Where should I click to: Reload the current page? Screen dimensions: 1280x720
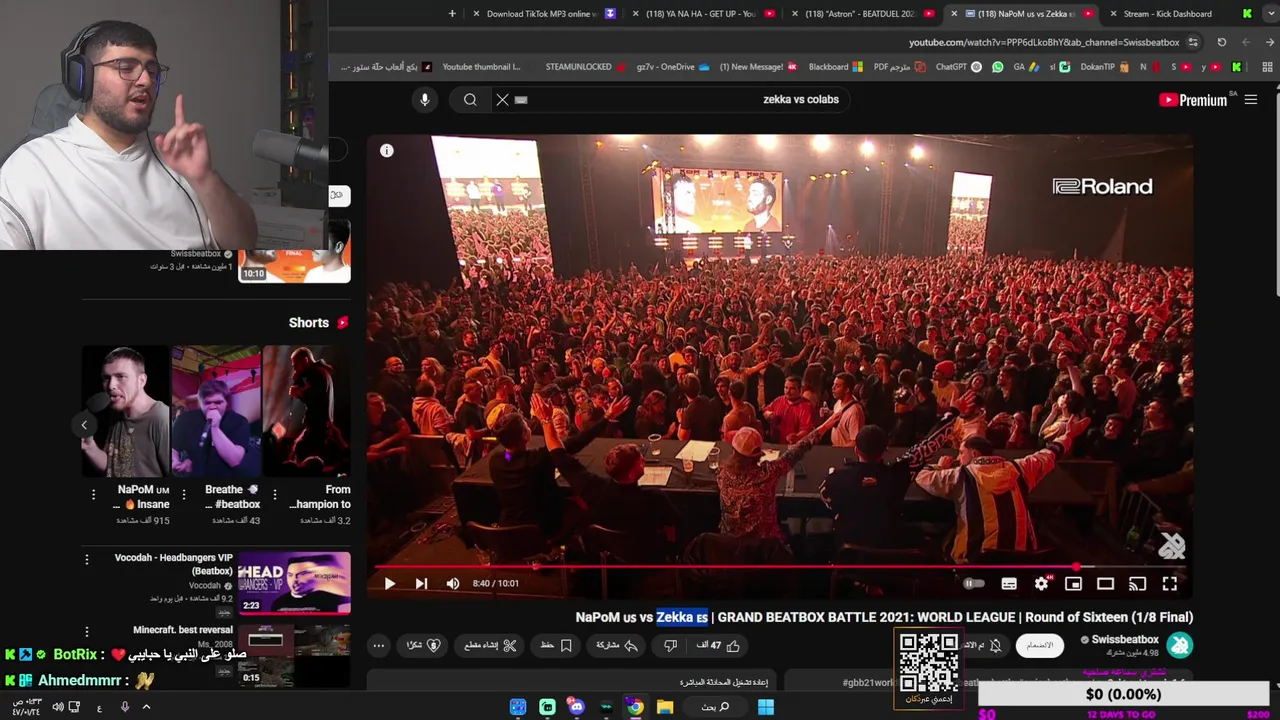pyautogui.click(x=1221, y=43)
